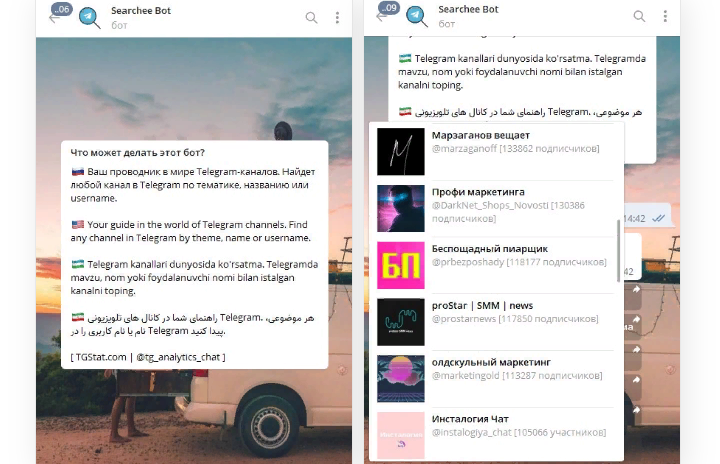Open the three-dot menu in right chat
720x464 pixels.
(665, 17)
